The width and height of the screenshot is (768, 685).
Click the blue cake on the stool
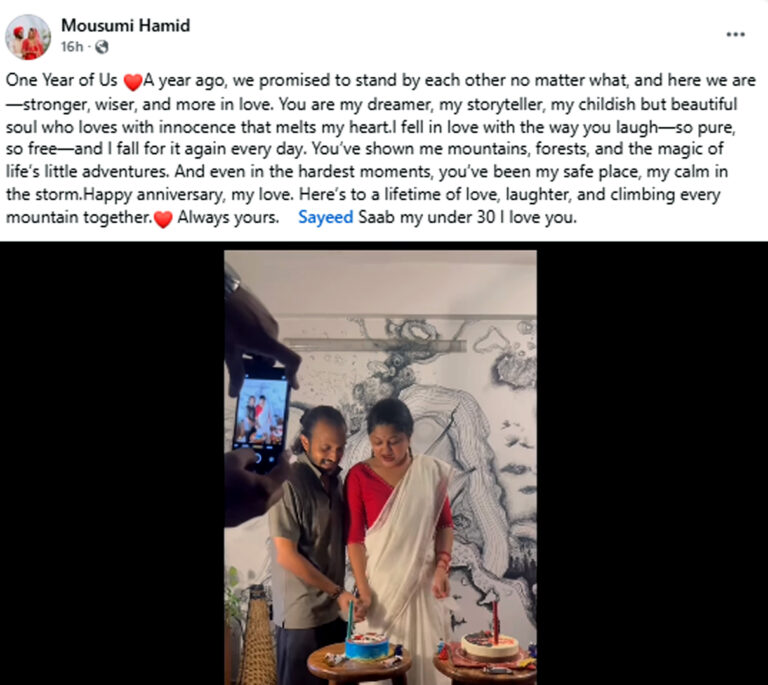(x=366, y=645)
